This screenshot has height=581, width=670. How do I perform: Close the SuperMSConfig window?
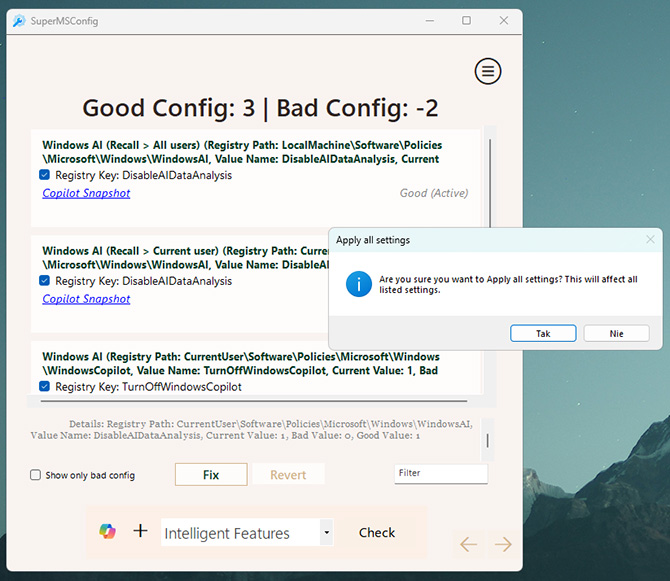(504, 21)
